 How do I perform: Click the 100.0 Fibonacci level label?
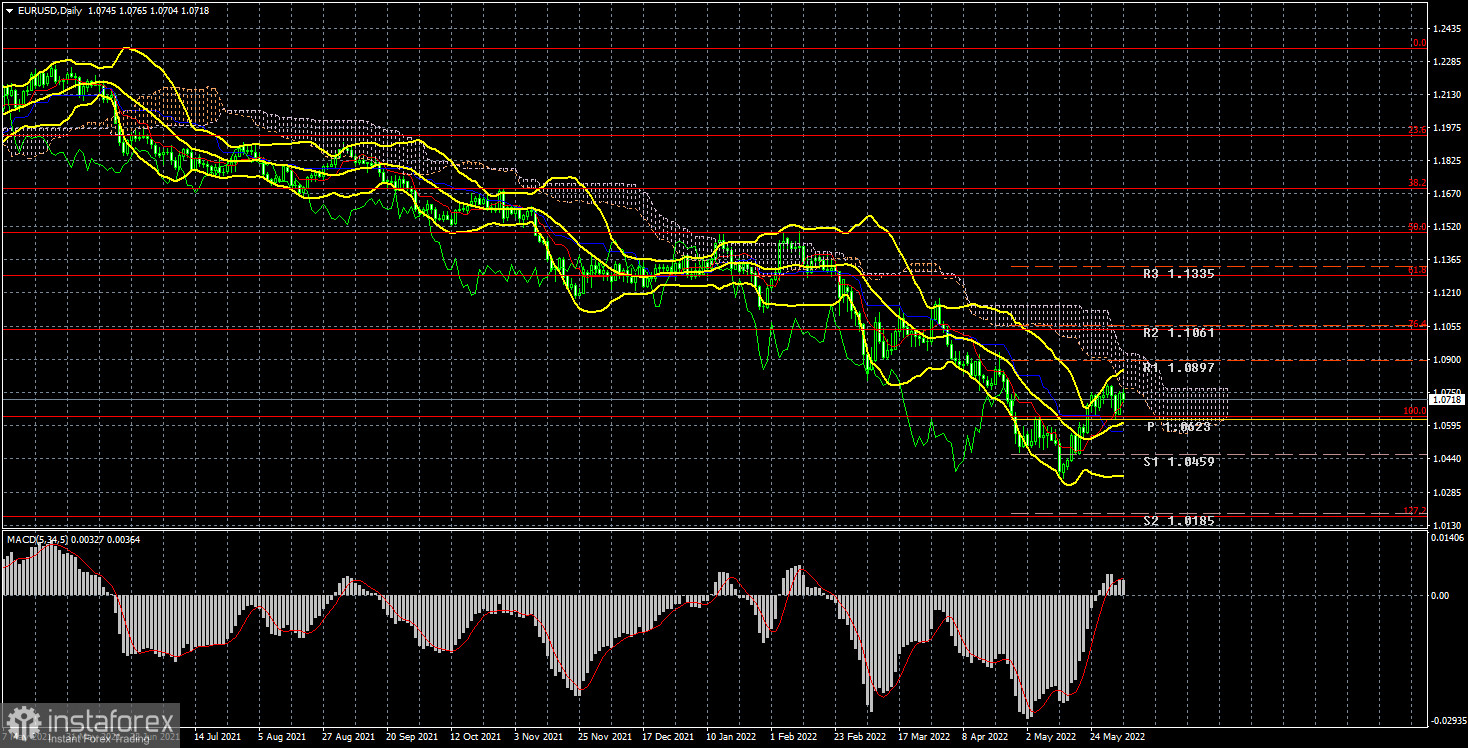tap(1414, 411)
